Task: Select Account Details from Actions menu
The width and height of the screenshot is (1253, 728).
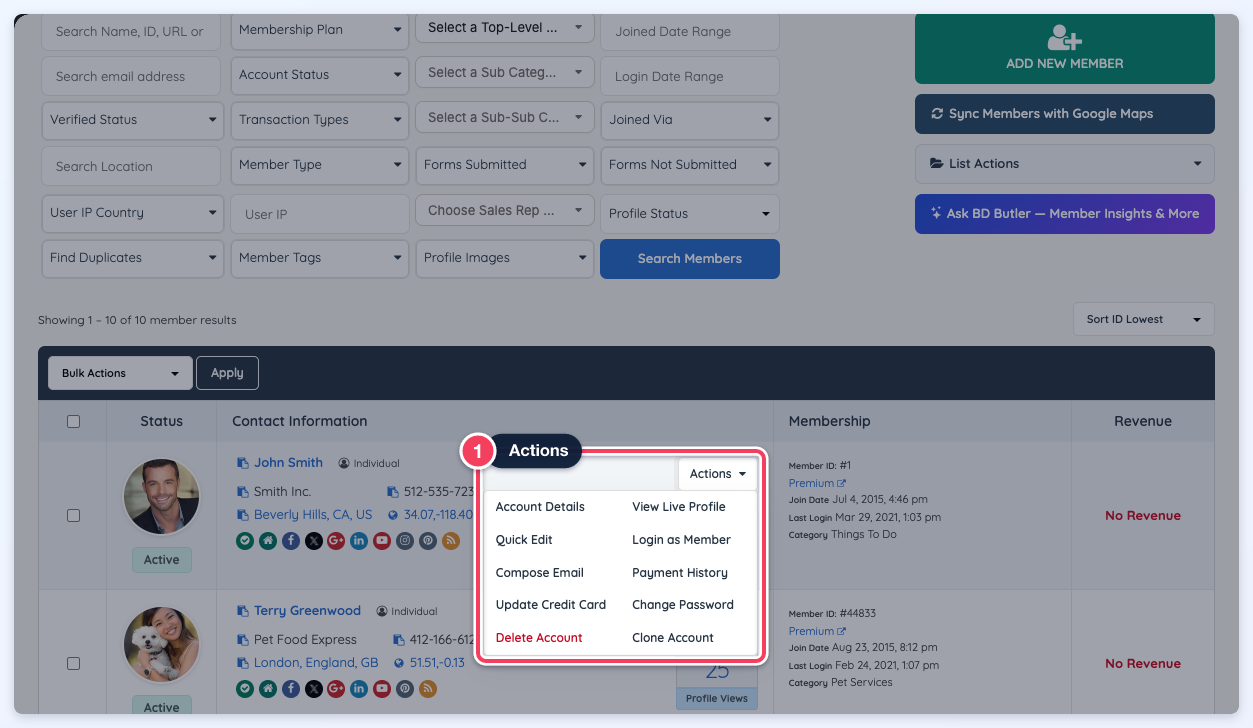Action: coord(540,507)
